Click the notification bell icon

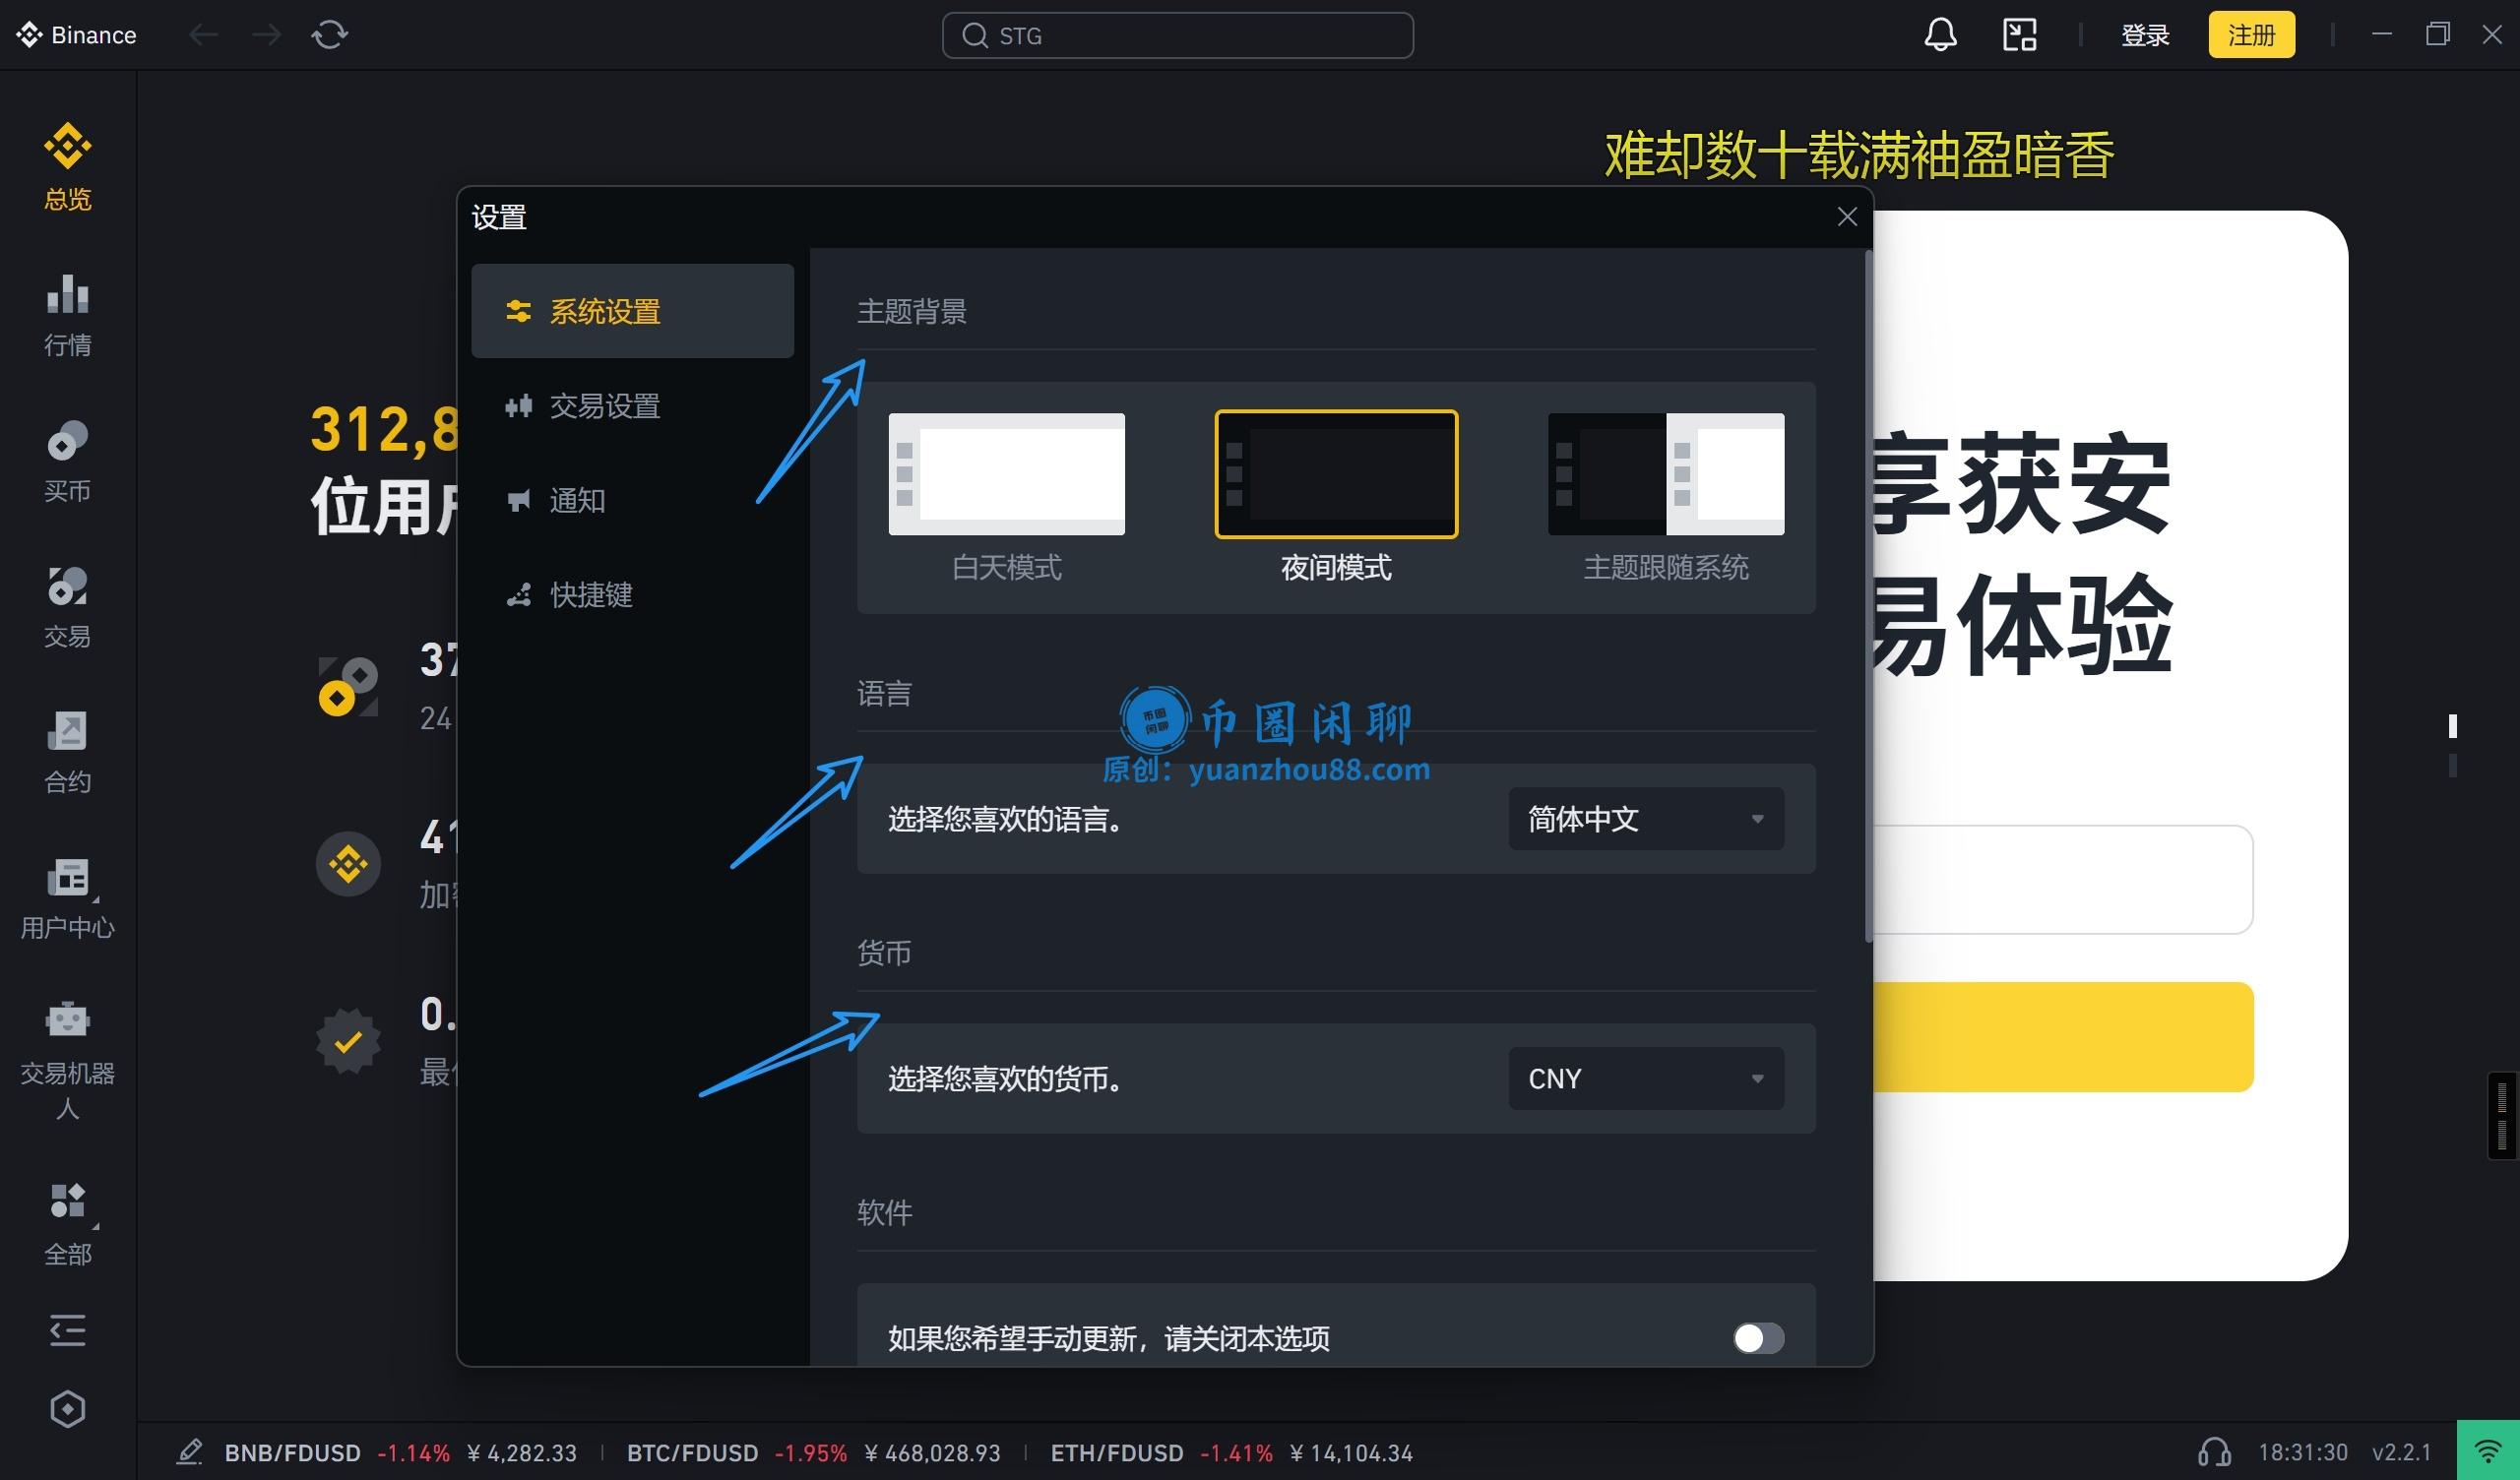point(1940,34)
